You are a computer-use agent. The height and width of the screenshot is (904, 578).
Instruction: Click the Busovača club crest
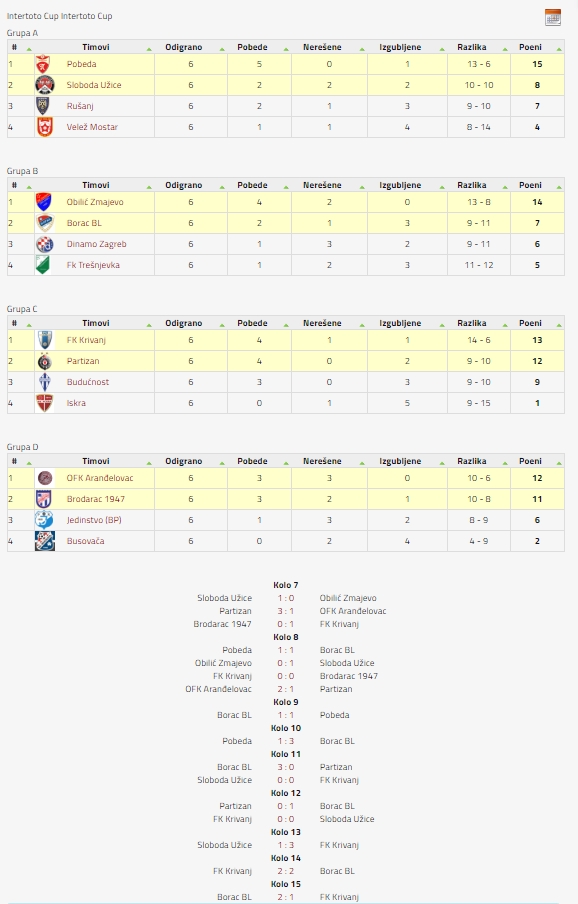(x=44, y=541)
